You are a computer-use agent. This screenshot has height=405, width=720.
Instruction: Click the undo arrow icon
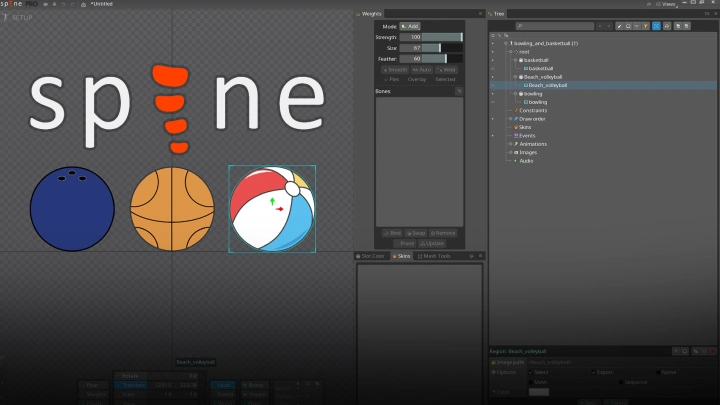click(63, 4)
